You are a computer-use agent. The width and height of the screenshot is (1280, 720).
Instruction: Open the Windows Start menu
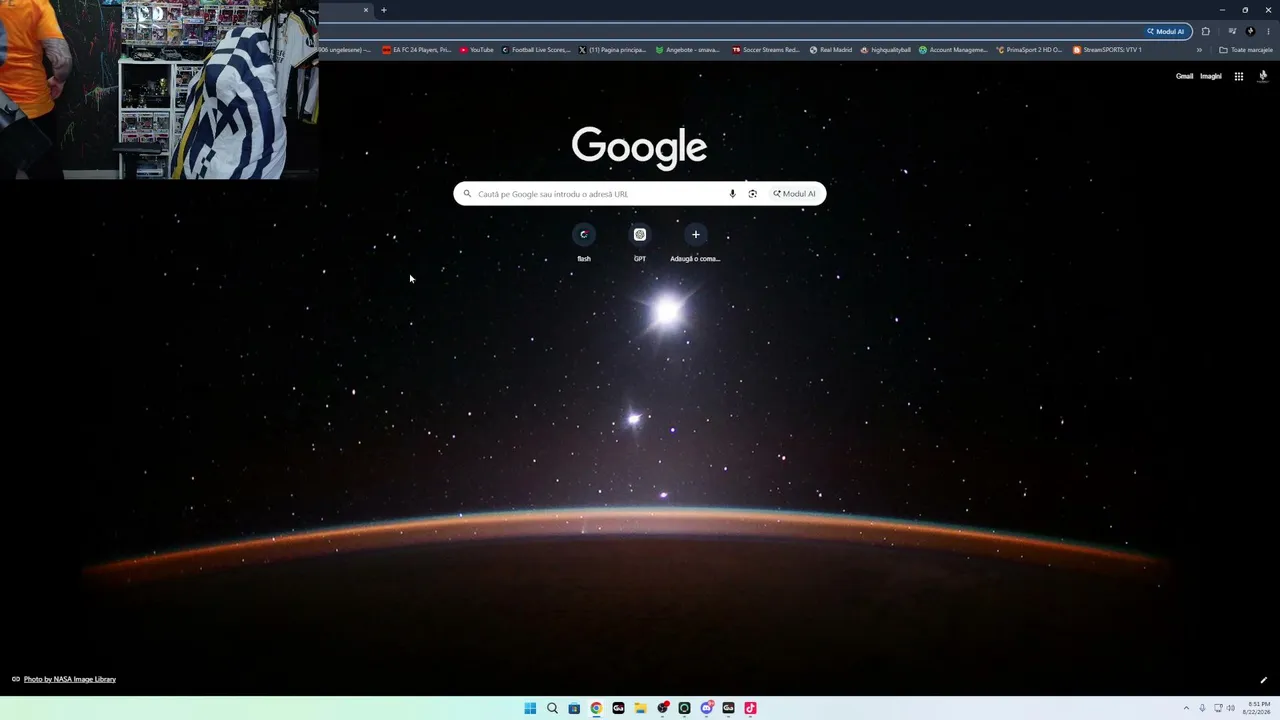[530, 708]
